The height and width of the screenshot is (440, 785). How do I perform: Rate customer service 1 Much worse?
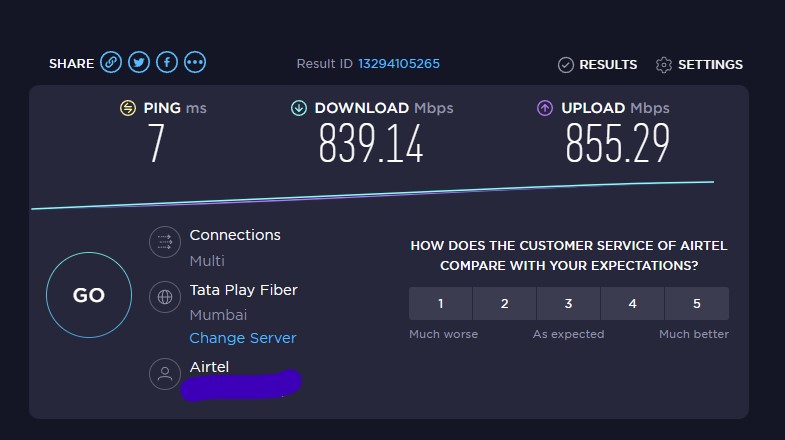coord(441,303)
